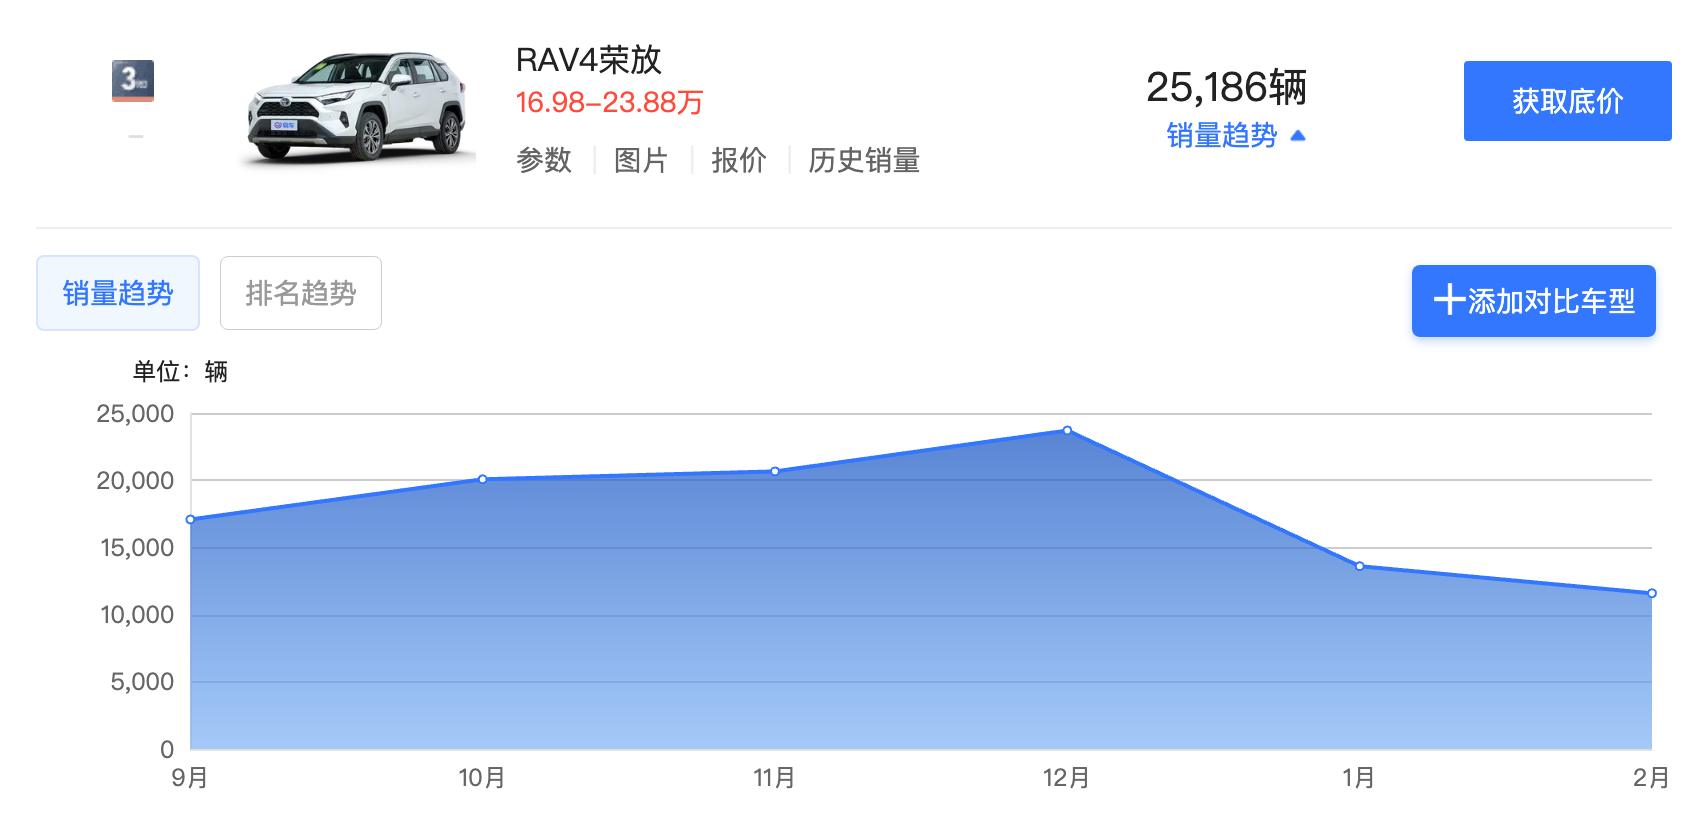Switch to the 排名趋势 tab

[301, 293]
